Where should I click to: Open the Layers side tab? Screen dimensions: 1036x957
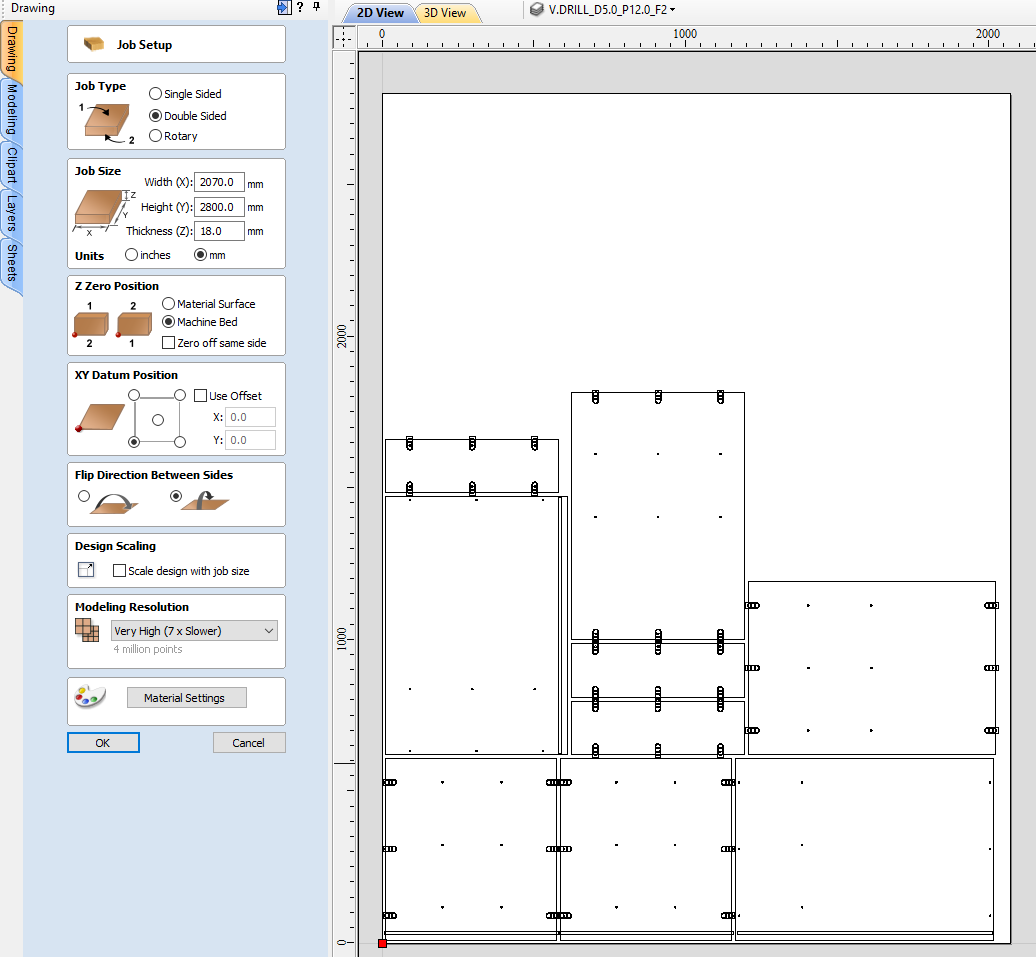(x=12, y=213)
